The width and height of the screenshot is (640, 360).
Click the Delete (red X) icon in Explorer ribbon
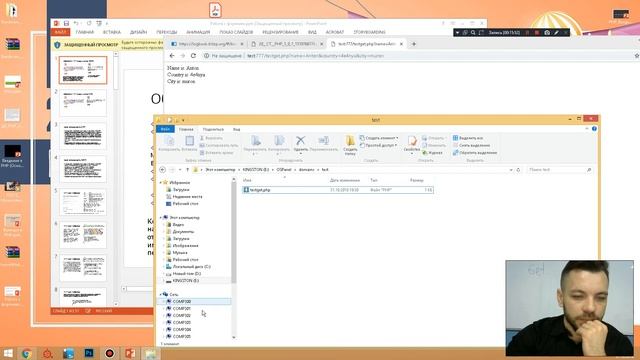pyautogui.click(x=300, y=141)
